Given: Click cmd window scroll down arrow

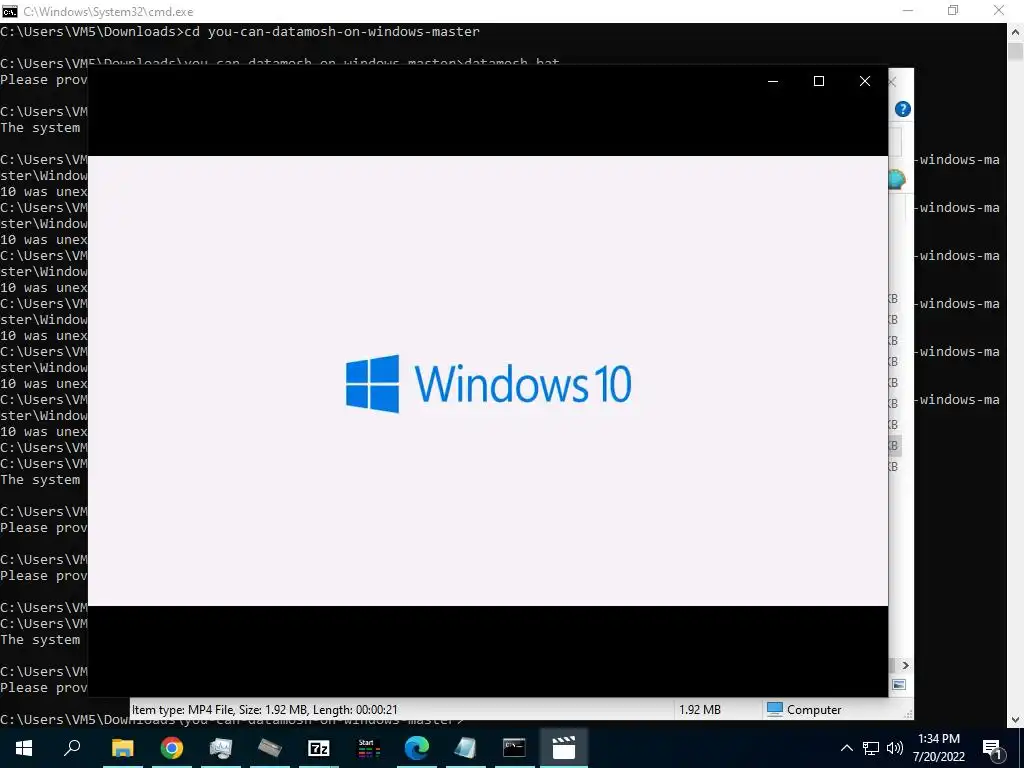Looking at the screenshot, I should (x=1016, y=720).
